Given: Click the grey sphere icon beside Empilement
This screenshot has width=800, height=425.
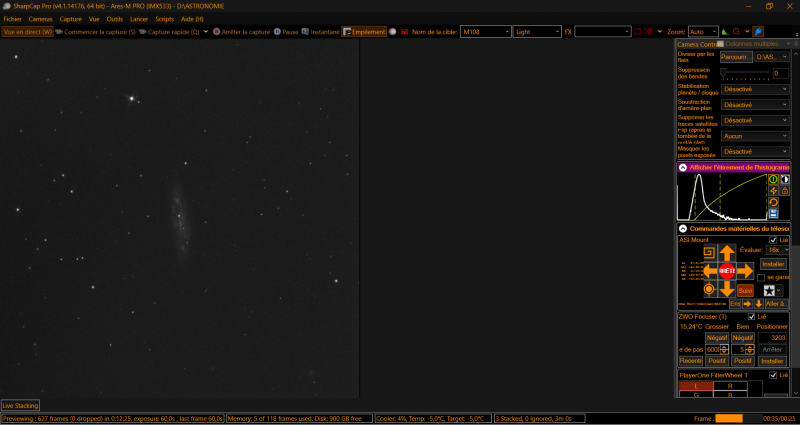Looking at the screenshot, I should [392, 32].
